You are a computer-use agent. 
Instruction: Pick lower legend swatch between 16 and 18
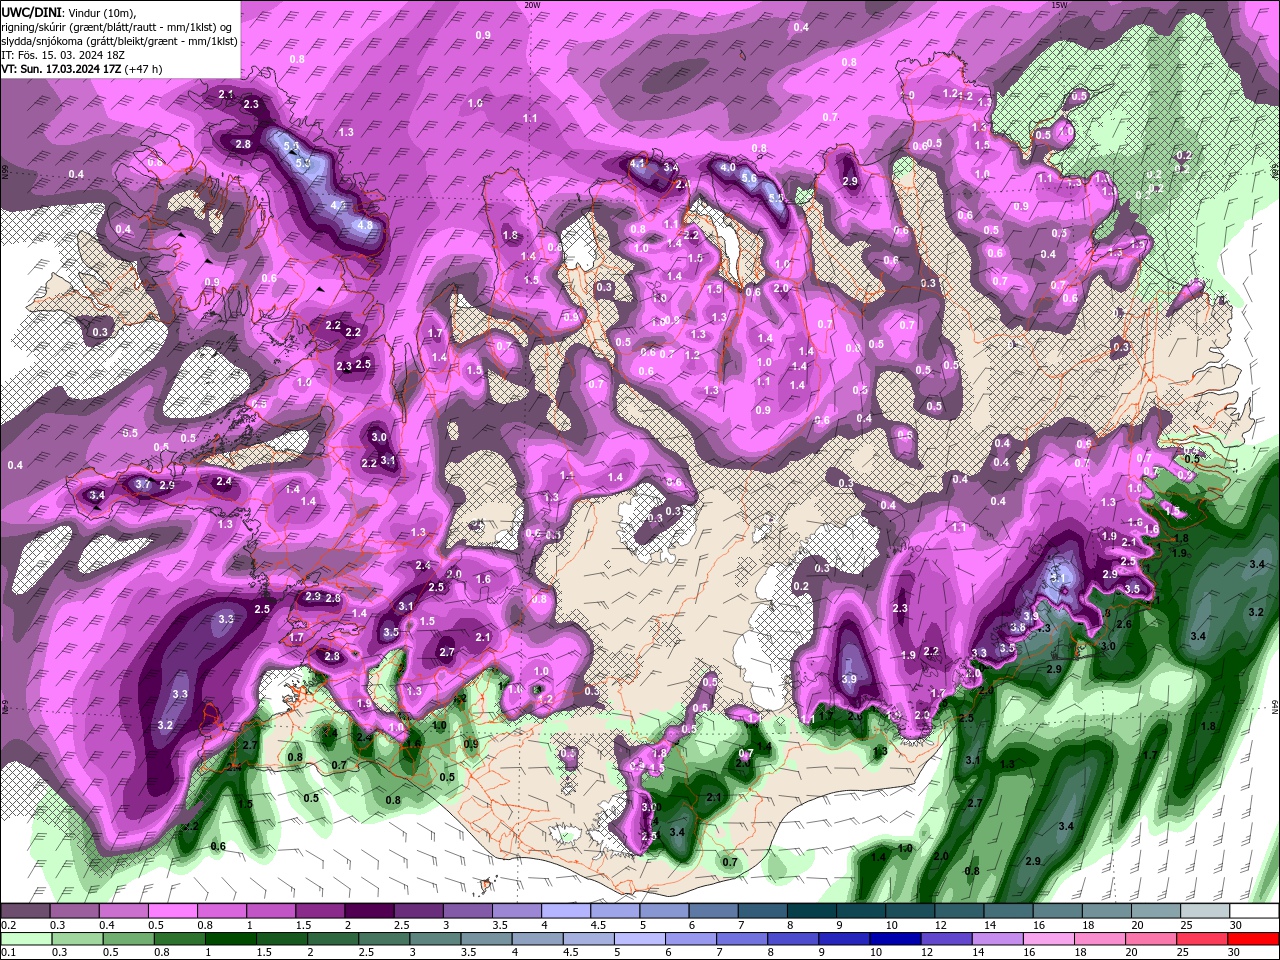(x=1050, y=939)
